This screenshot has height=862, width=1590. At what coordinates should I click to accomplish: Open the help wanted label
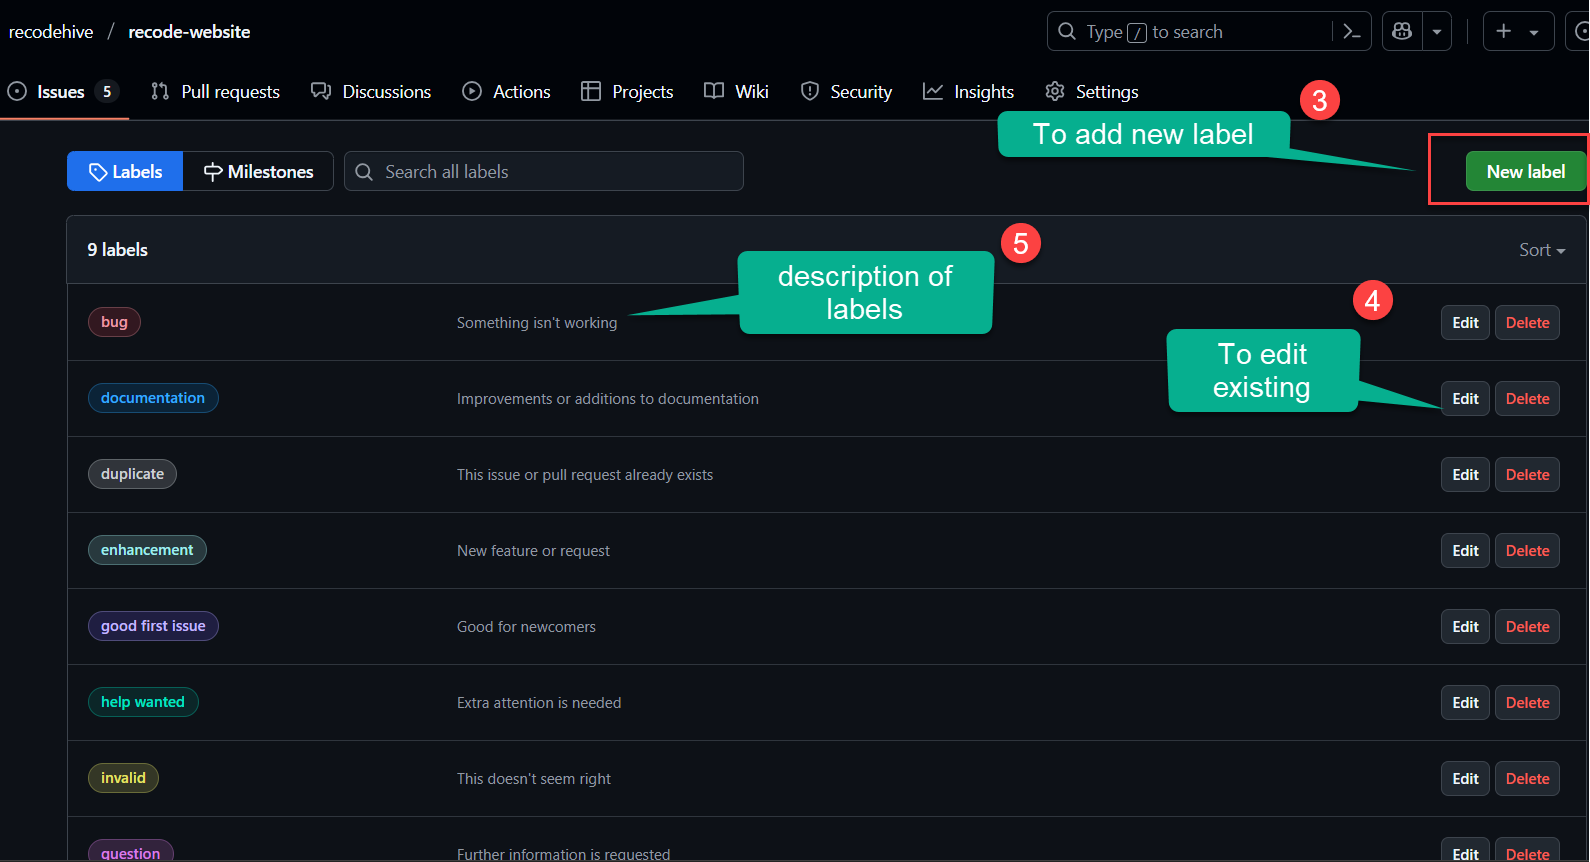[x=143, y=702]
